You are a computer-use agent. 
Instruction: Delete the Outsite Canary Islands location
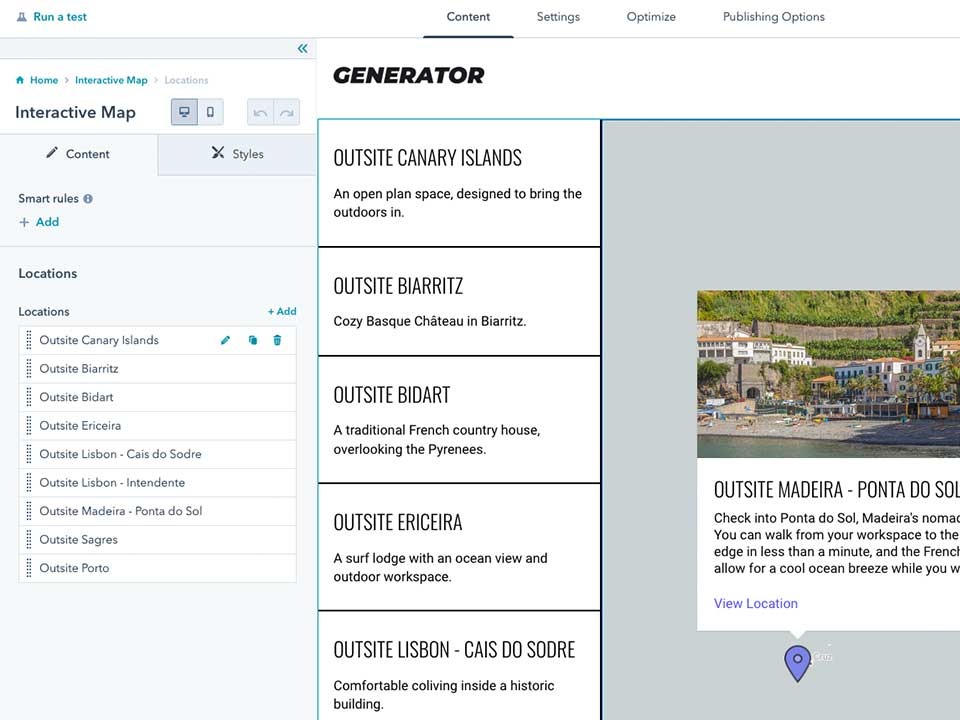point(277,340)
